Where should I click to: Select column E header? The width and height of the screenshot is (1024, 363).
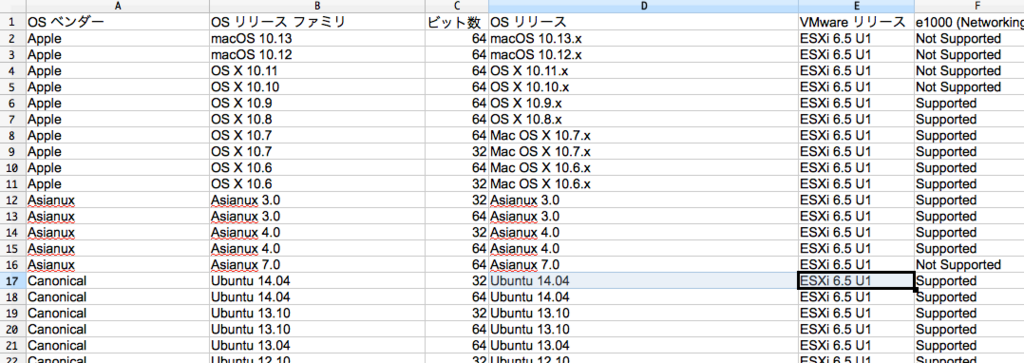(856, 6)
